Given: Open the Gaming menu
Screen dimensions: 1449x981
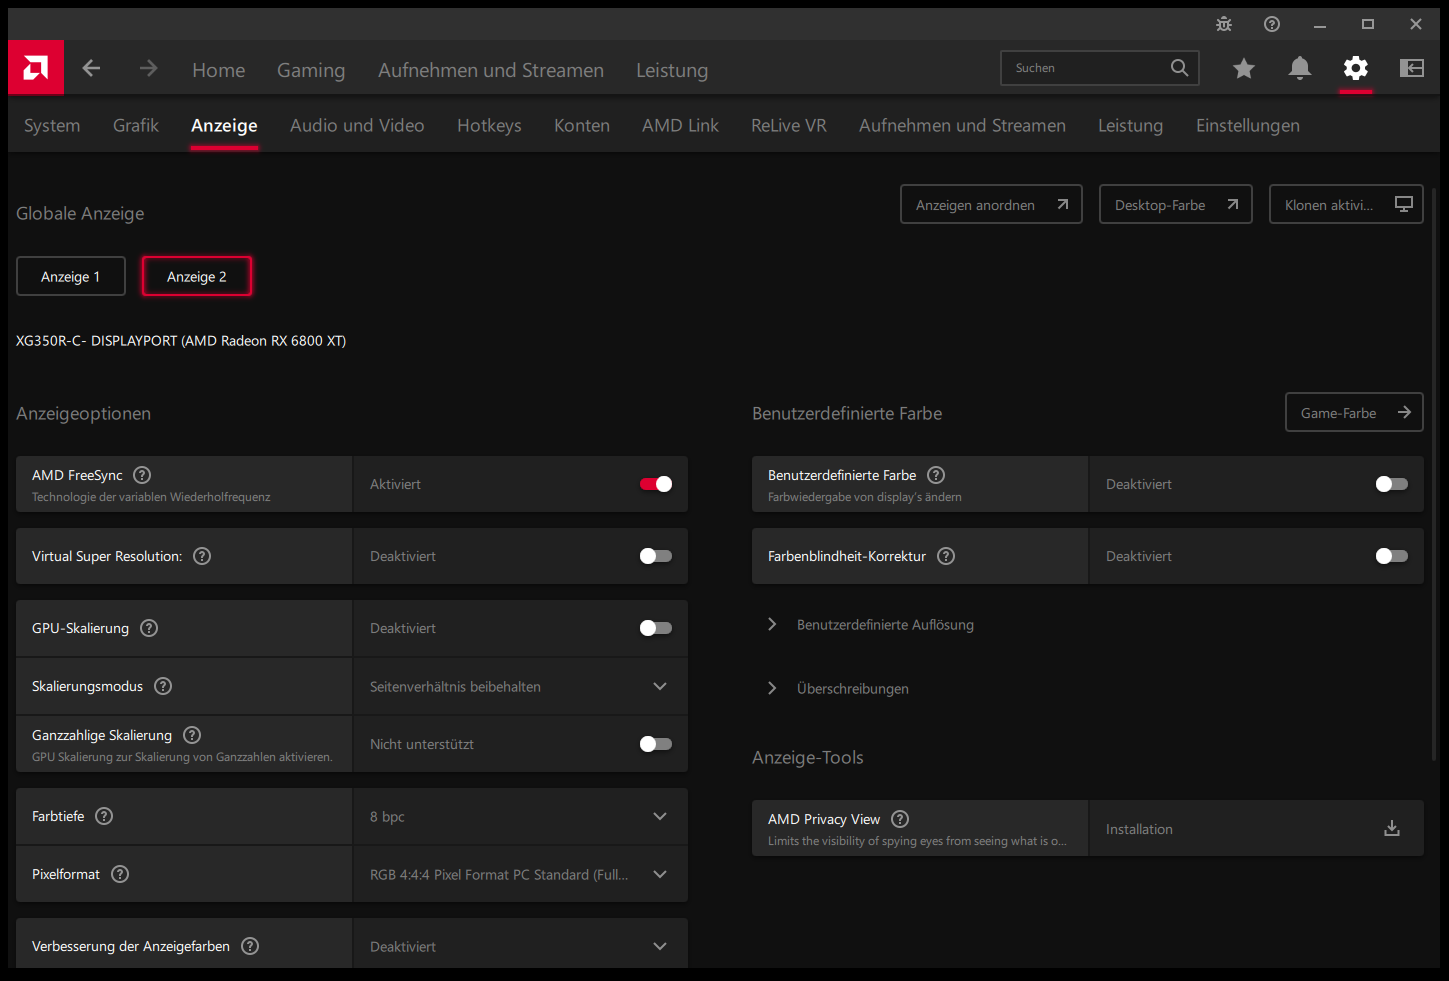Looking at the screenshot, I should click(311, 70).
